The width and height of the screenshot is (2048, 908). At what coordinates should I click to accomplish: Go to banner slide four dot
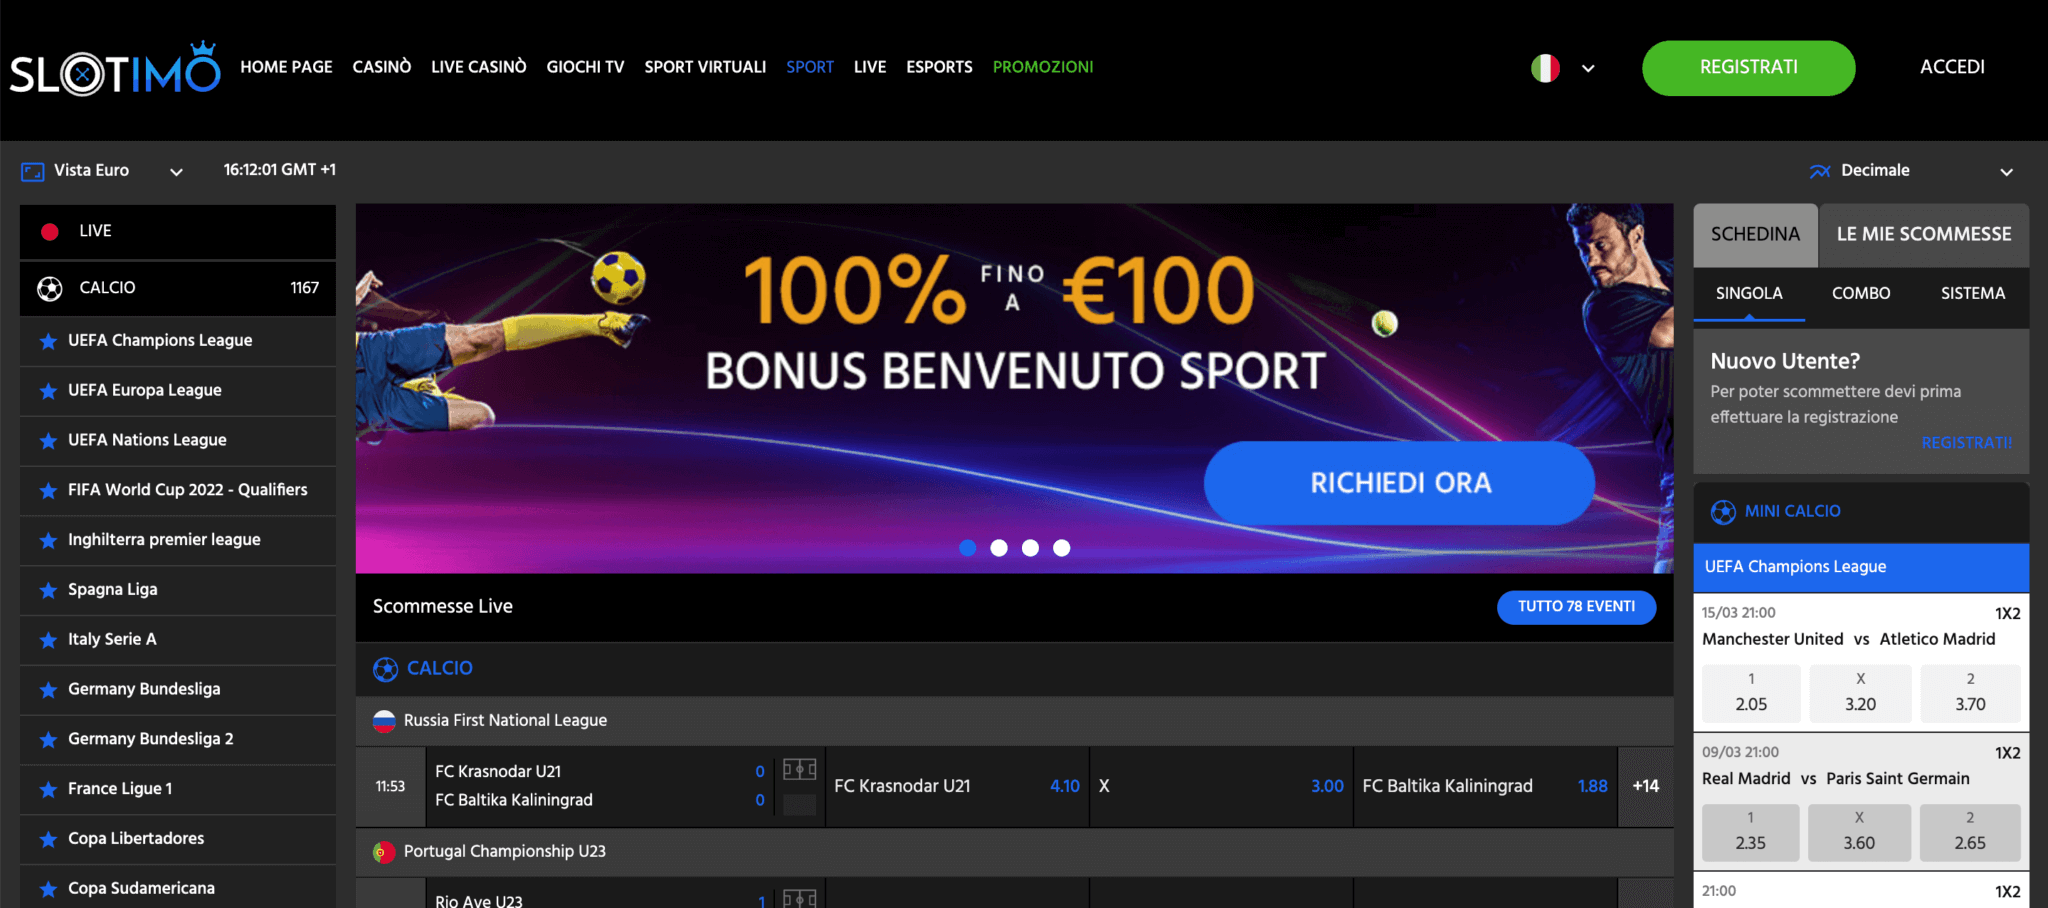click(1062, 548)
